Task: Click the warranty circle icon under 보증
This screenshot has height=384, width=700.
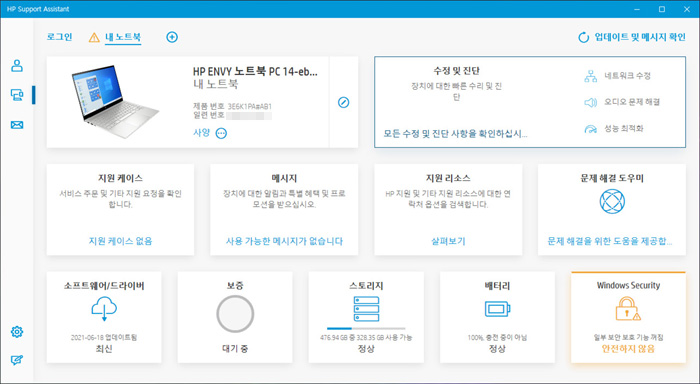Action: coord(235,314)
